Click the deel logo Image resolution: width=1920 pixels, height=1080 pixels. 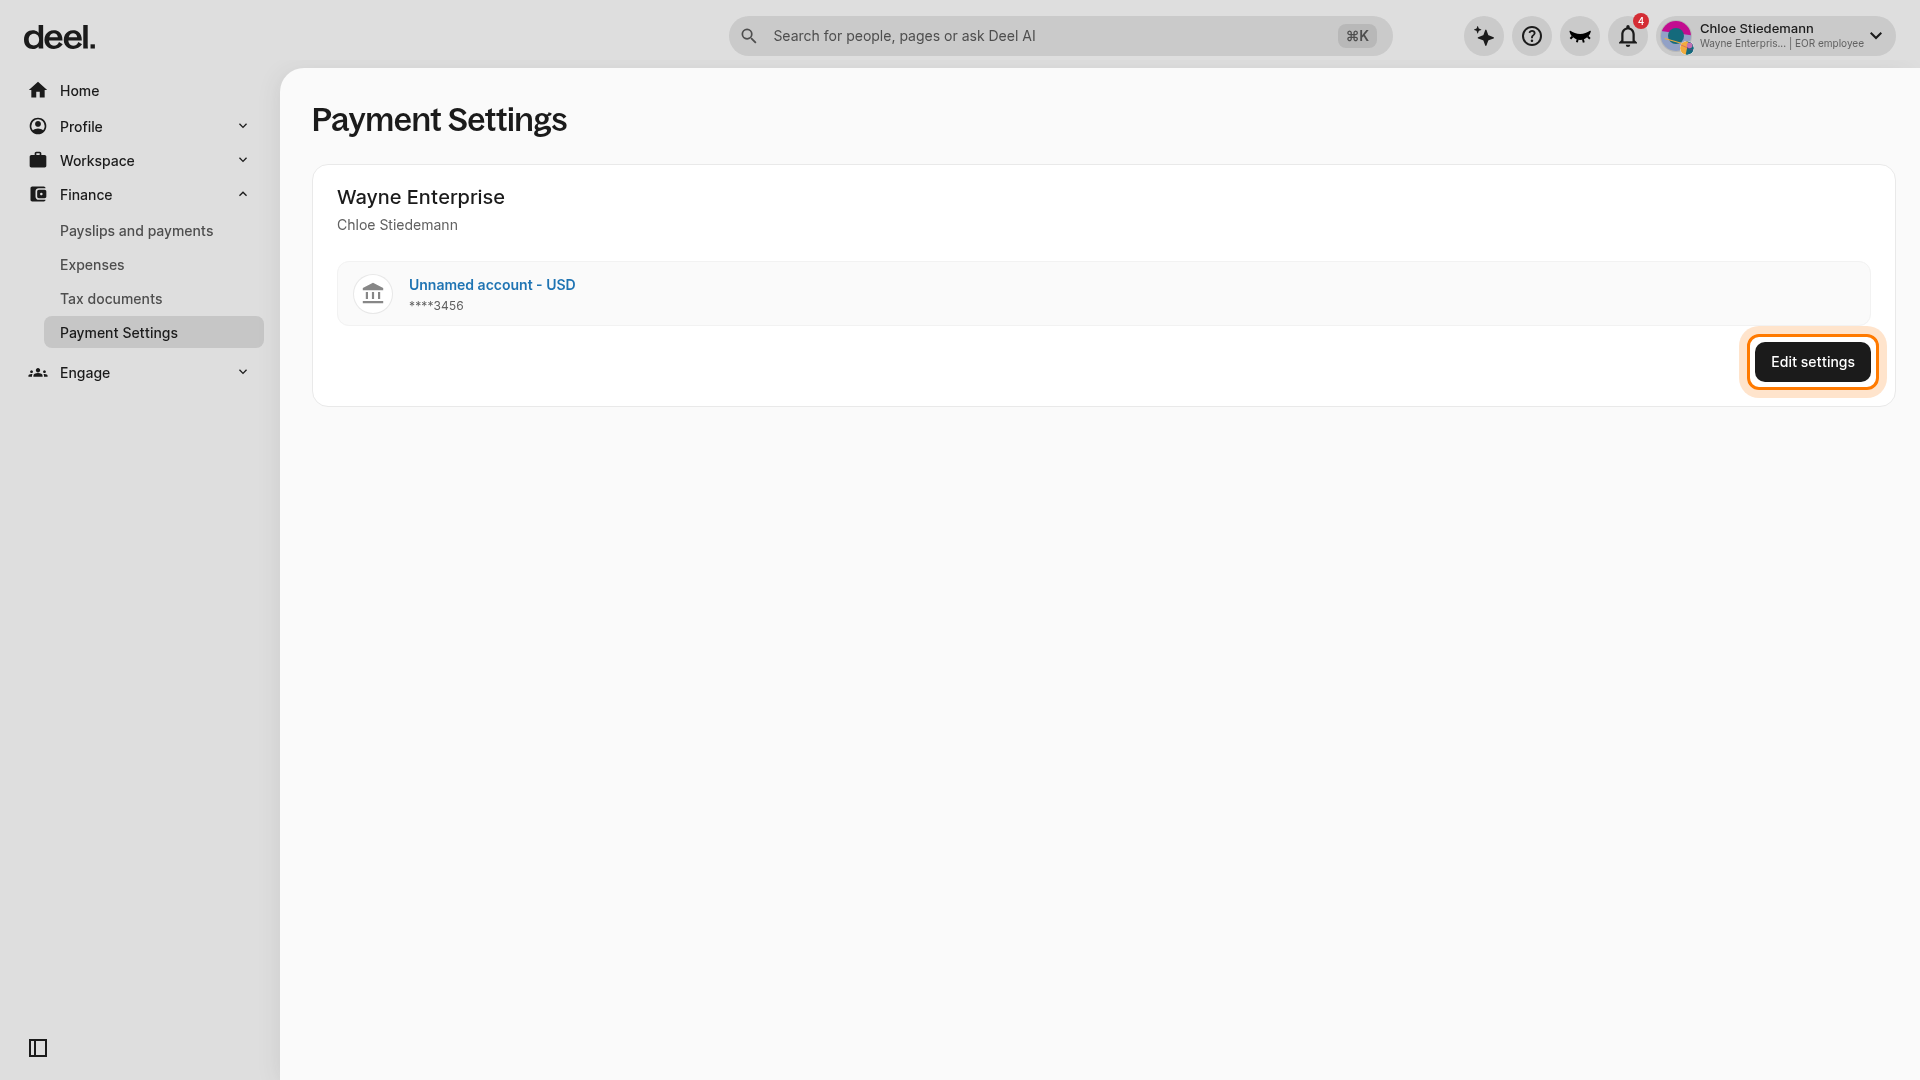[59, 38]
